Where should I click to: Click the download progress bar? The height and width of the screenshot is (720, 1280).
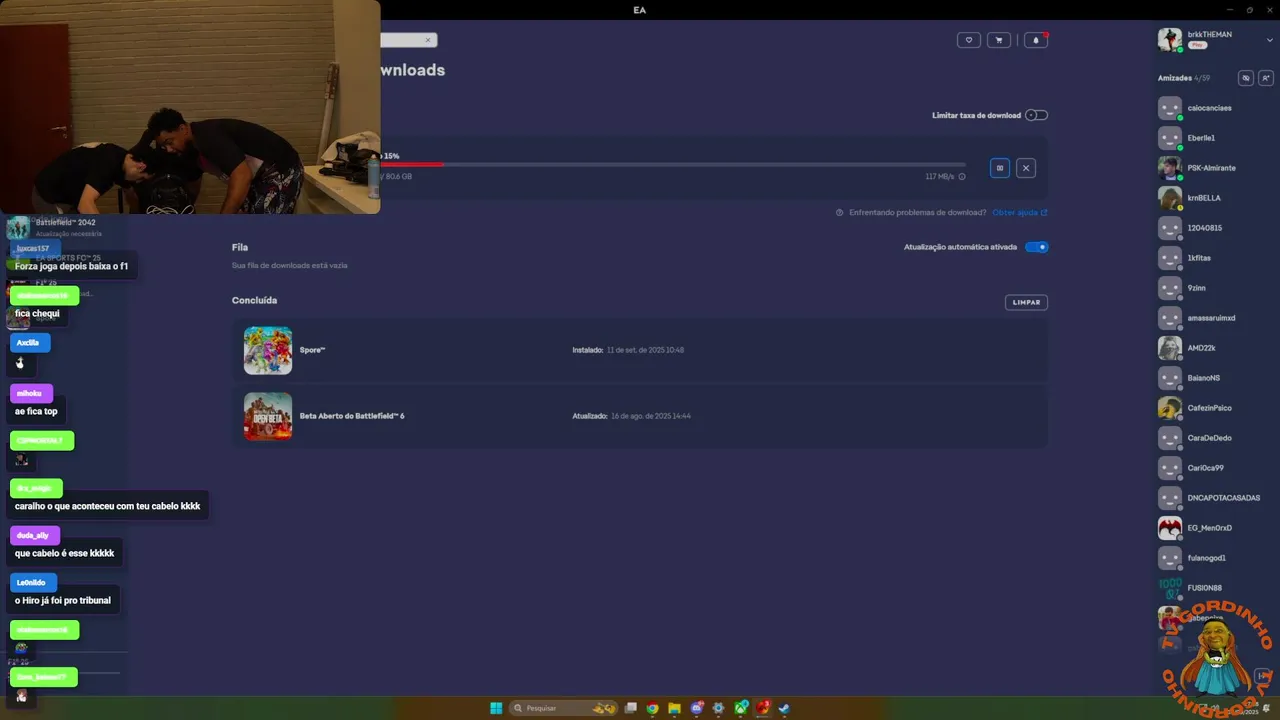pyautogui.click(x=673, y=164)
